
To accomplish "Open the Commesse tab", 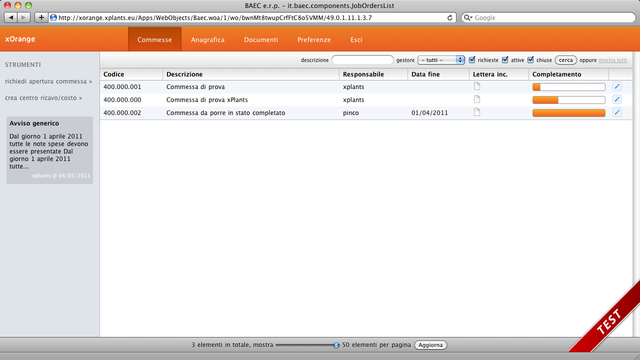I will [155, 40].
